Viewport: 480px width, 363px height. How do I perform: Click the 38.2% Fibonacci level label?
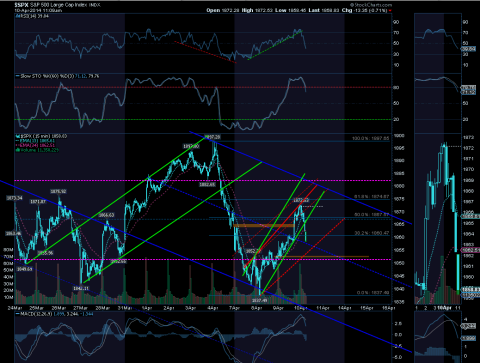(371, 233)
